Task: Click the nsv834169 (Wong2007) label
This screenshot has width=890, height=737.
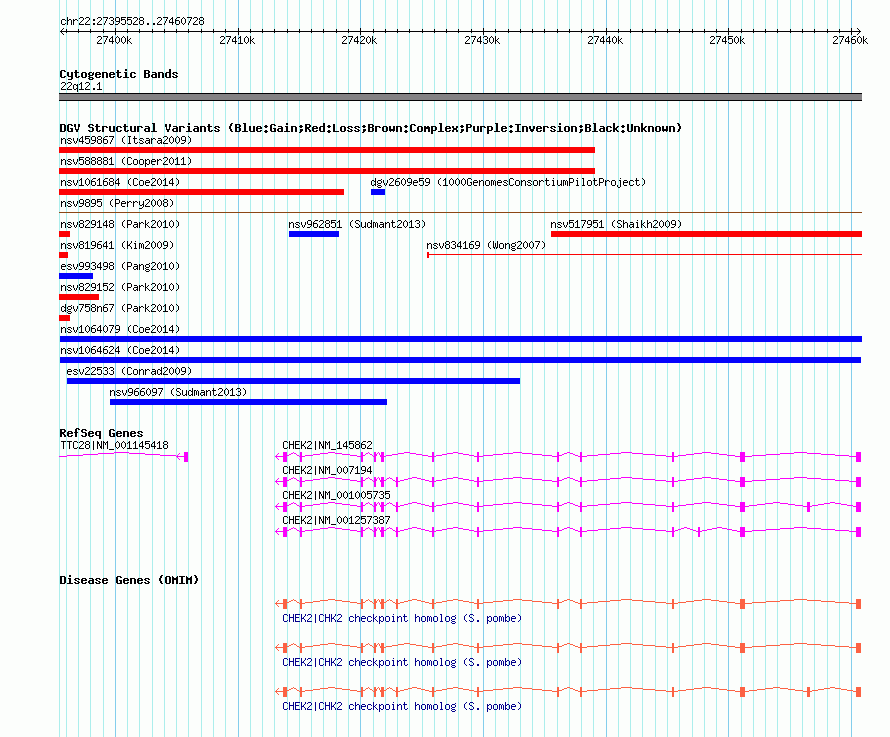Action: [486, 245]
